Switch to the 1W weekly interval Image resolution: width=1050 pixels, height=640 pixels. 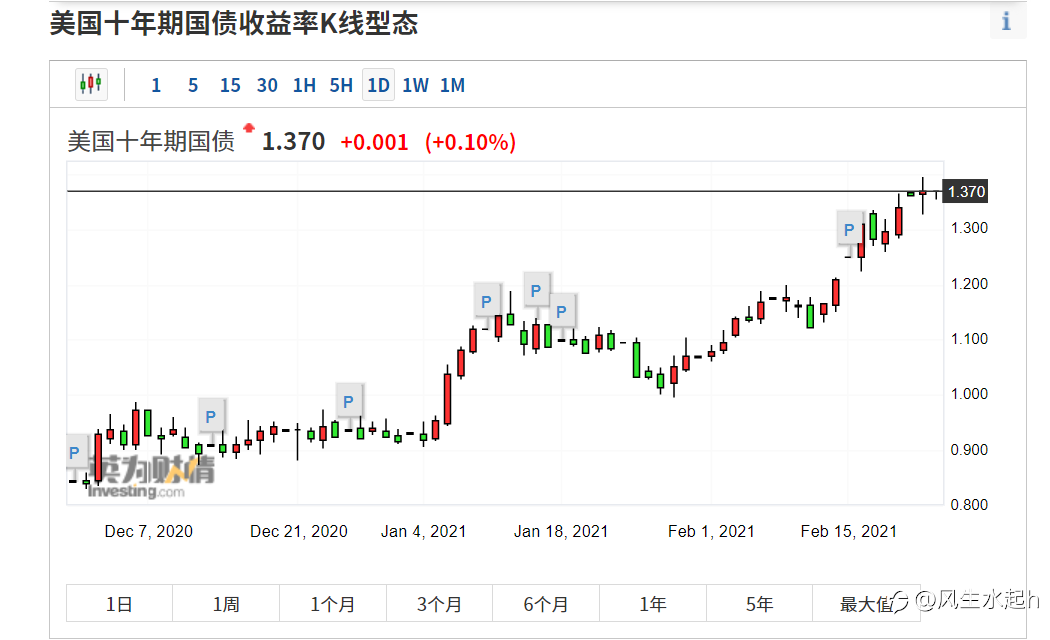point(415,85)
